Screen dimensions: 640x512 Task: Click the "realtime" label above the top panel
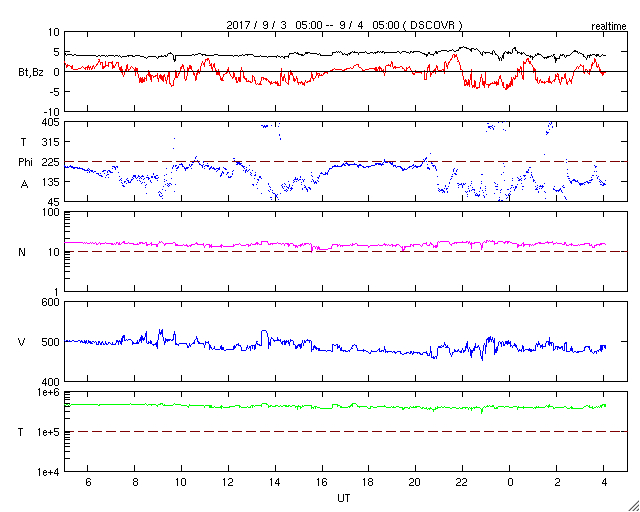609,27
